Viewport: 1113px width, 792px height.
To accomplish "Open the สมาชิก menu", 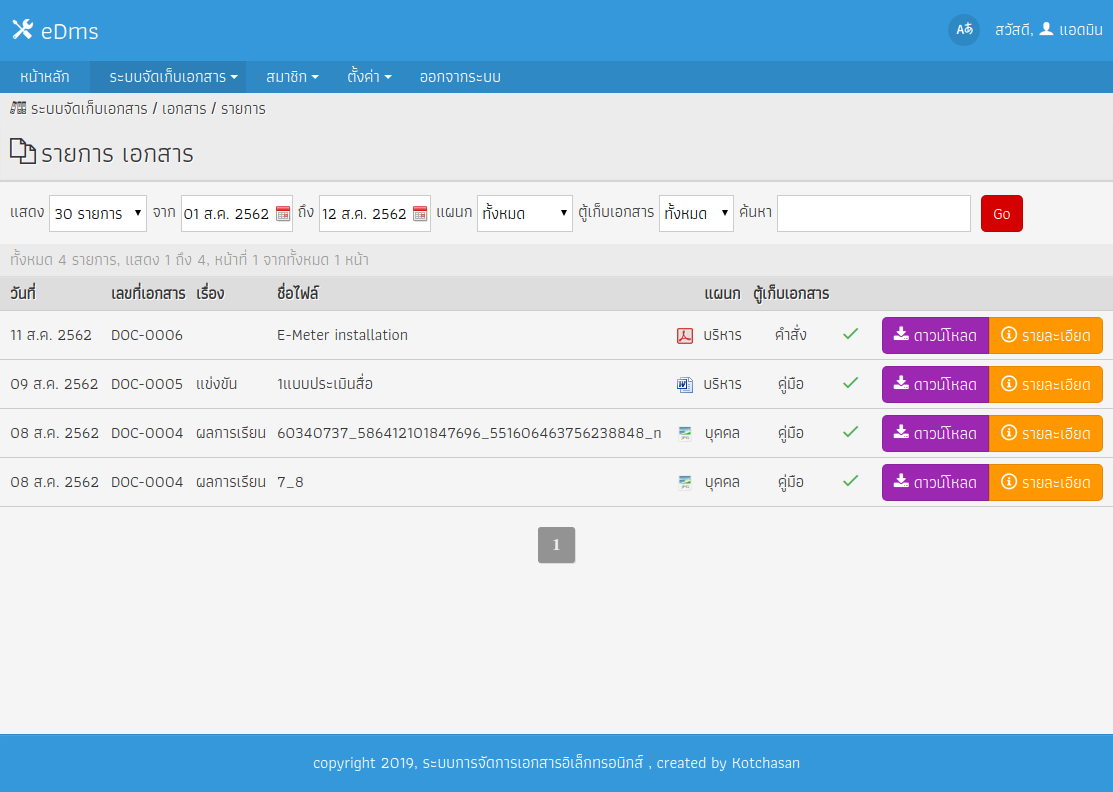I will tap(290, 76).
